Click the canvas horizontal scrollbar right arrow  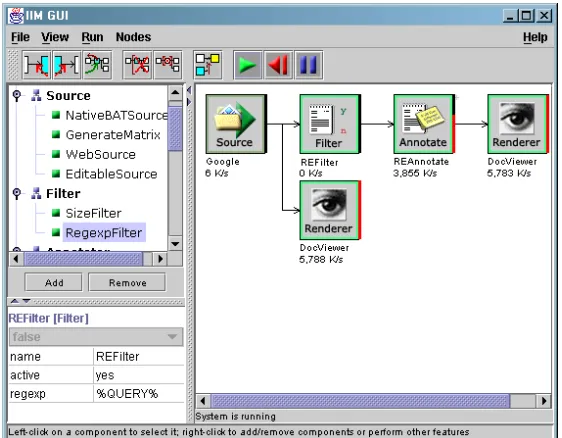544,401
